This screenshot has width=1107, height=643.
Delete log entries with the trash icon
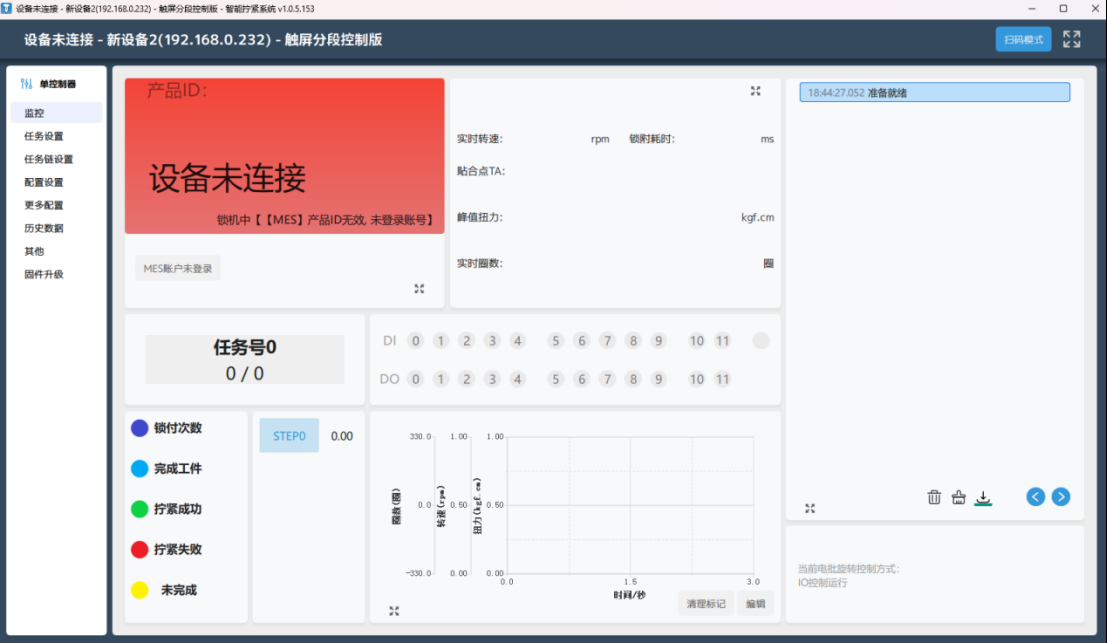[x=934, y=497]
